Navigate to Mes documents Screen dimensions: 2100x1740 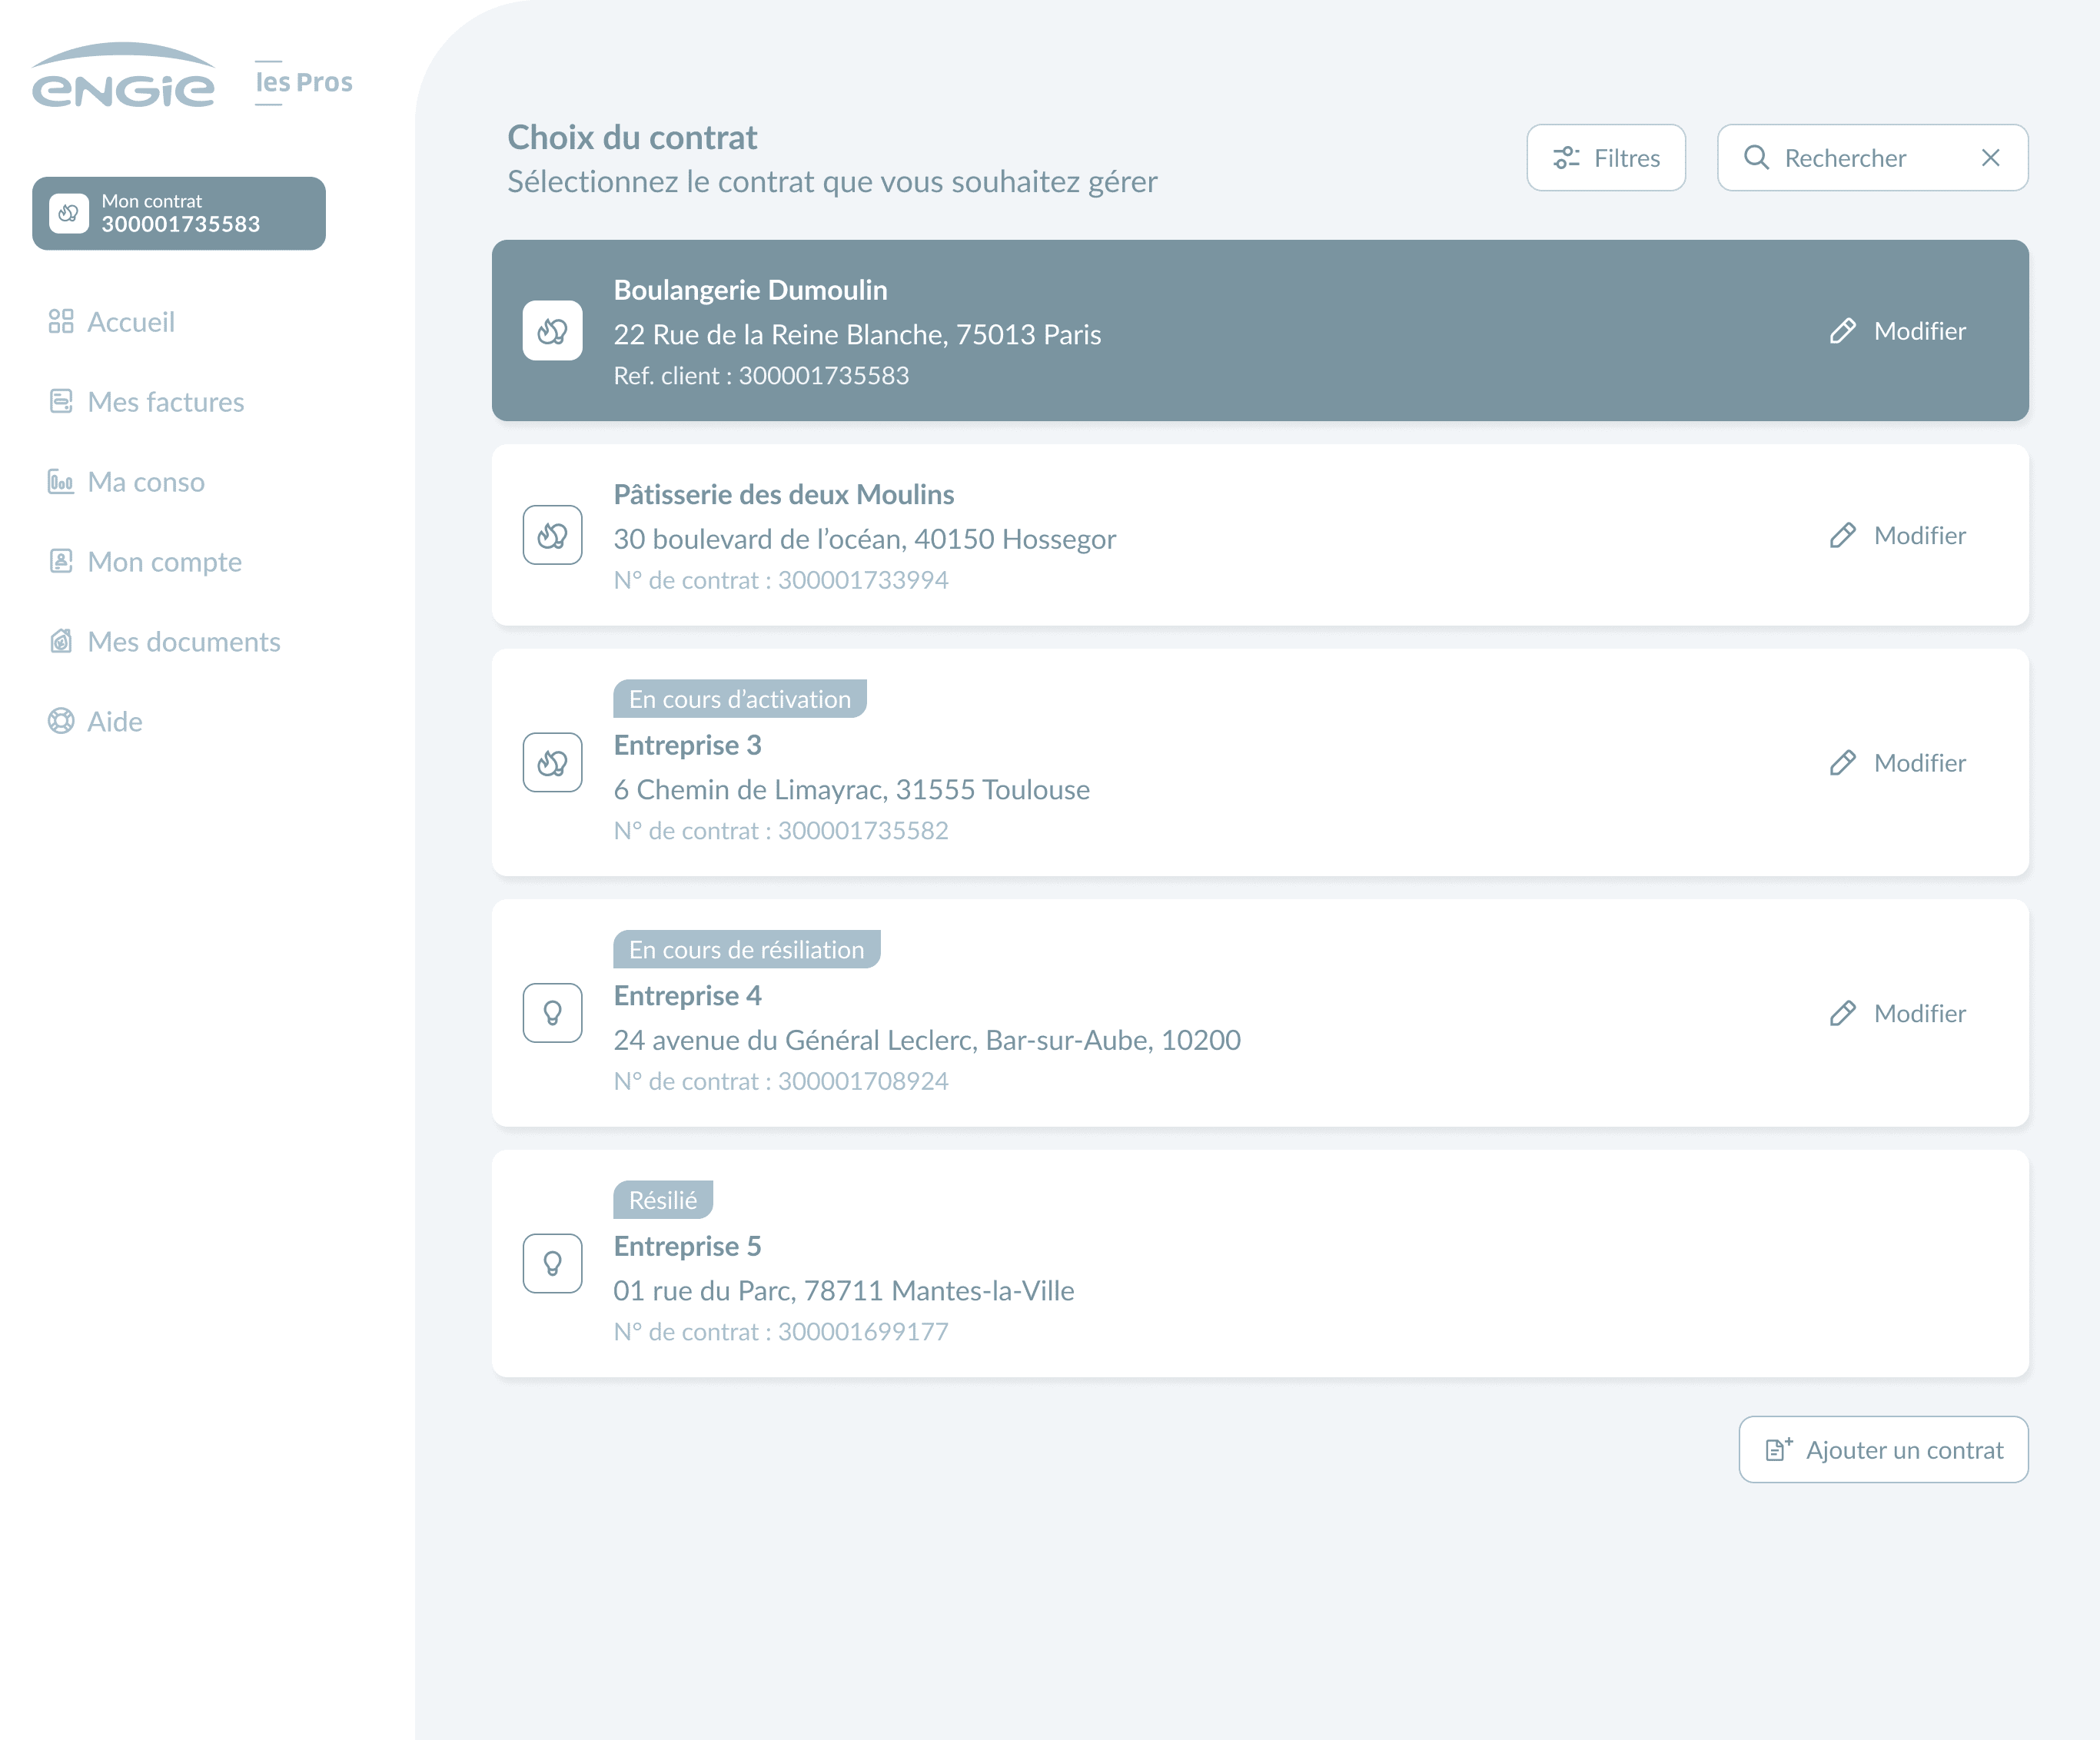(183, 642)
